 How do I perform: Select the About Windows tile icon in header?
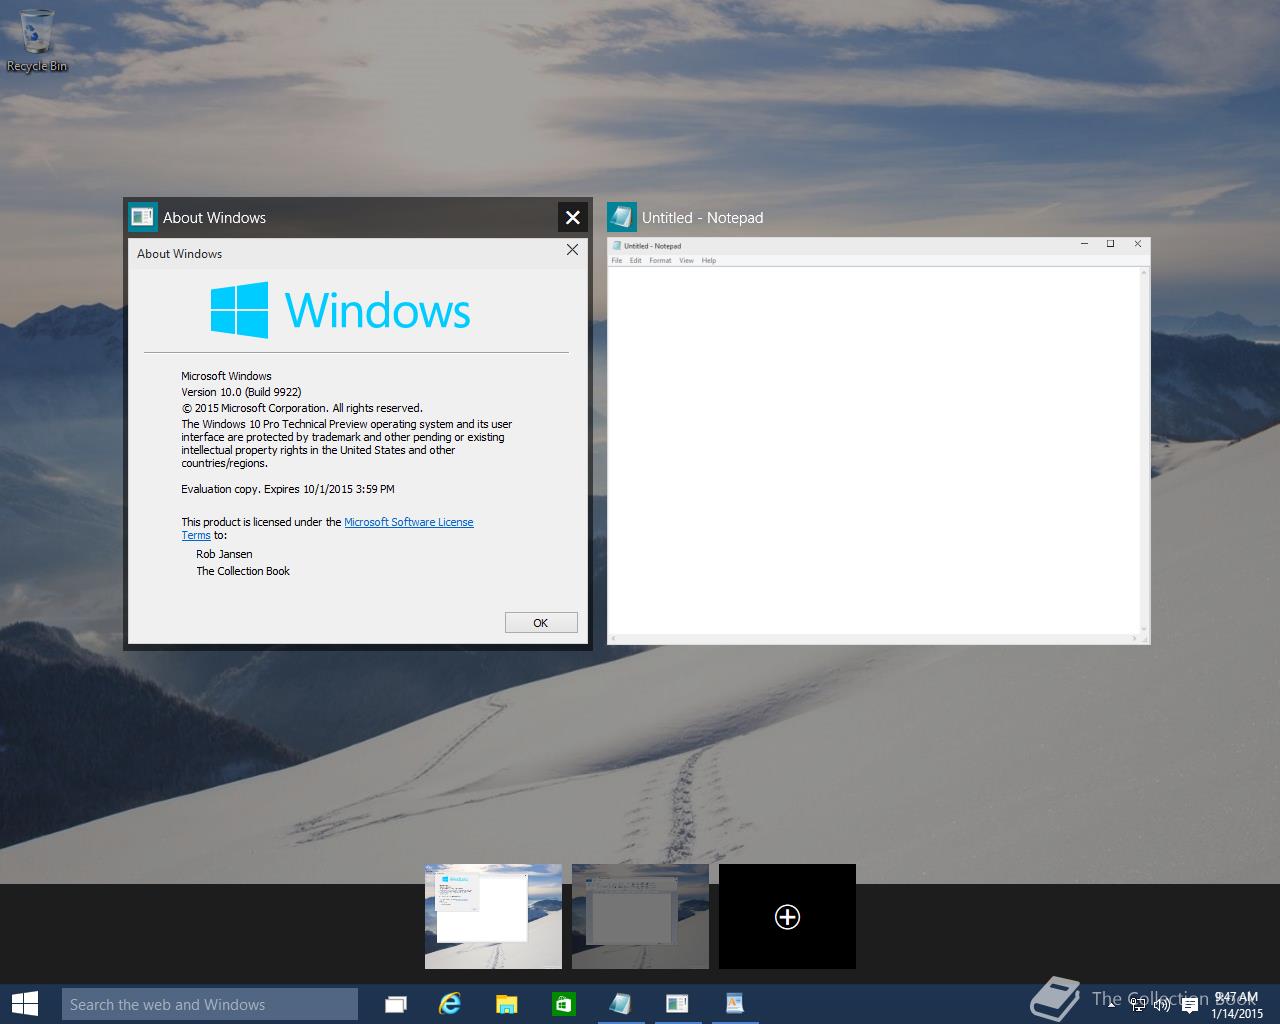click(x=143, y=217)
